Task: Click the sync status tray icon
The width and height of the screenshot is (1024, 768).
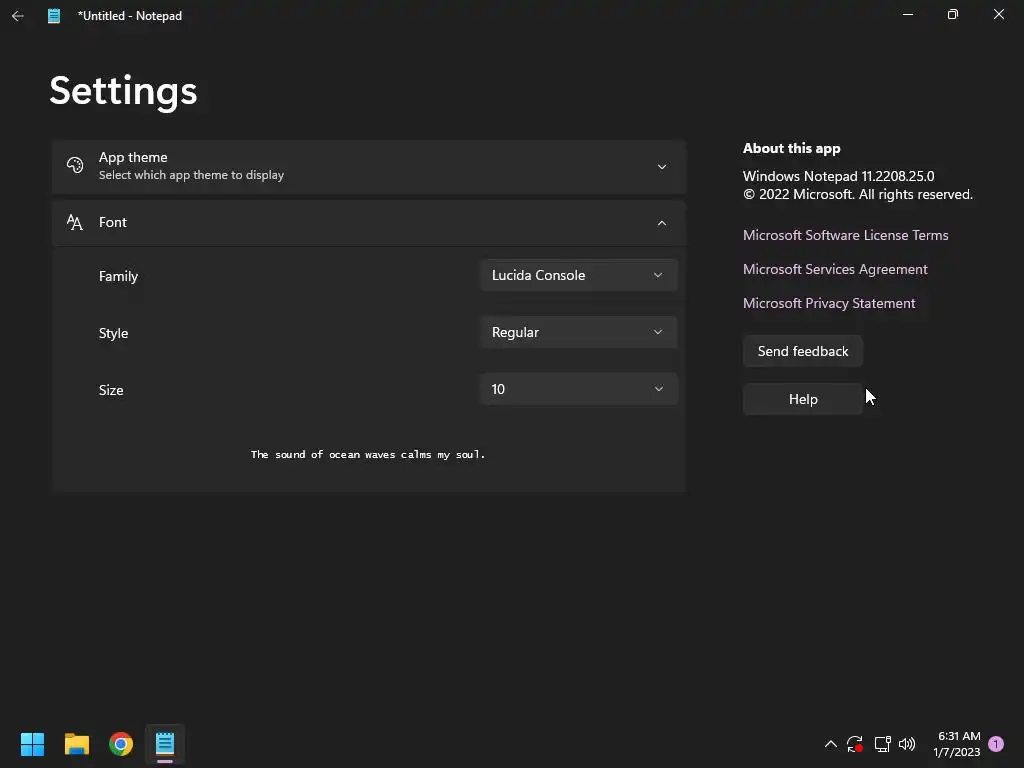Action: (x=855, y=744)
